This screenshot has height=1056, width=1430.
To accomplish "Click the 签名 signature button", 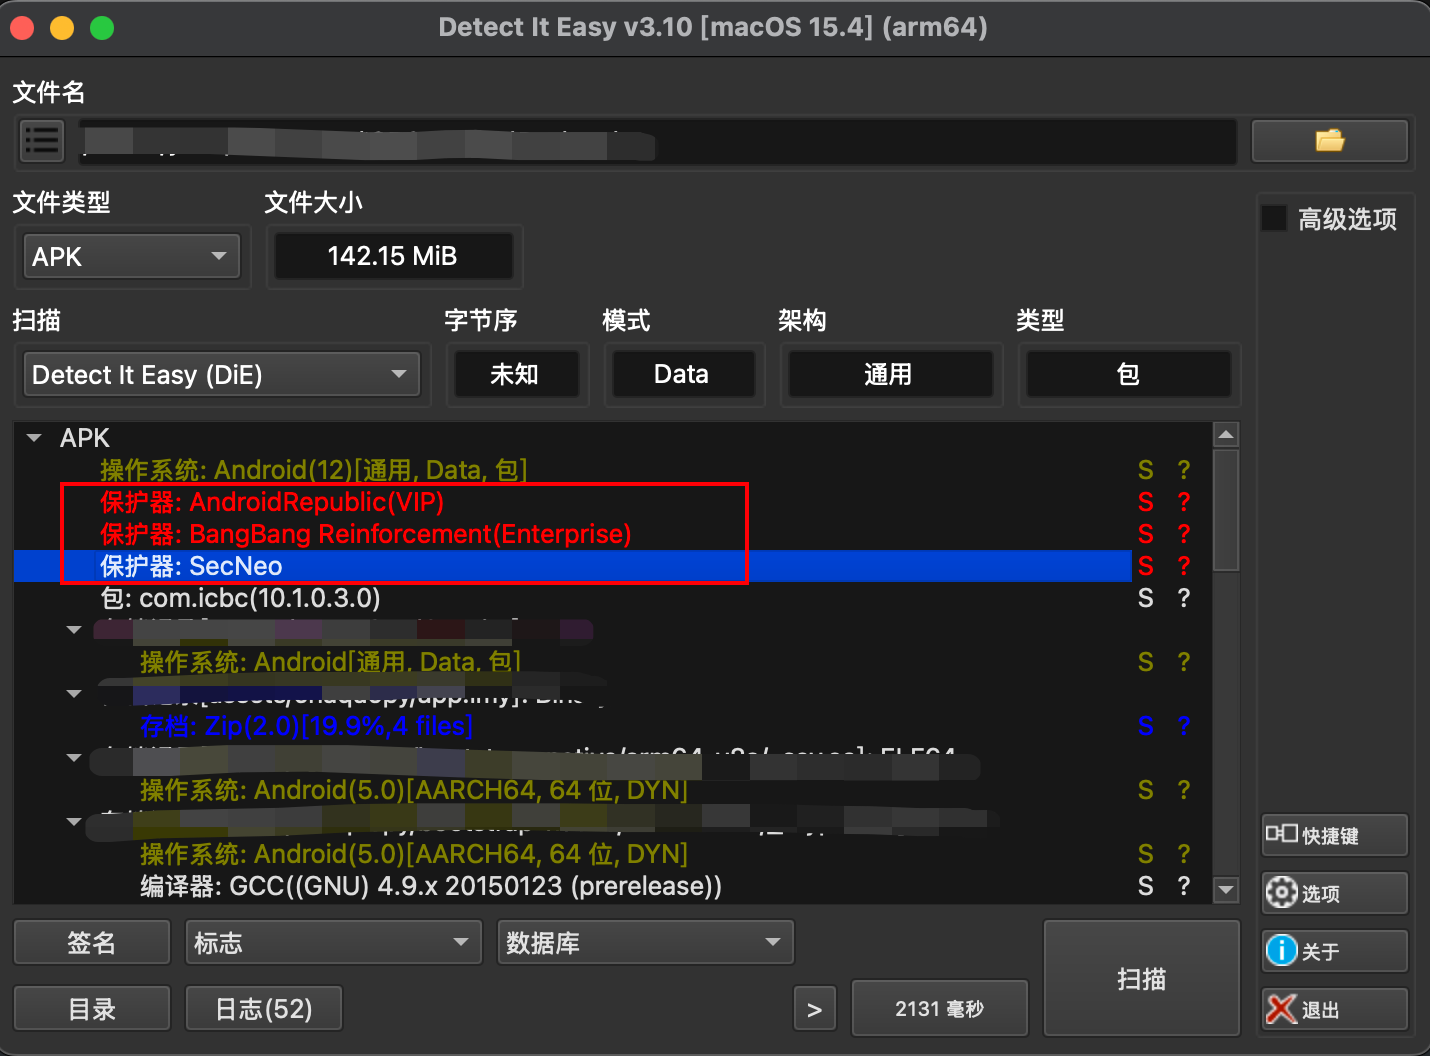I will click(92, 942).
